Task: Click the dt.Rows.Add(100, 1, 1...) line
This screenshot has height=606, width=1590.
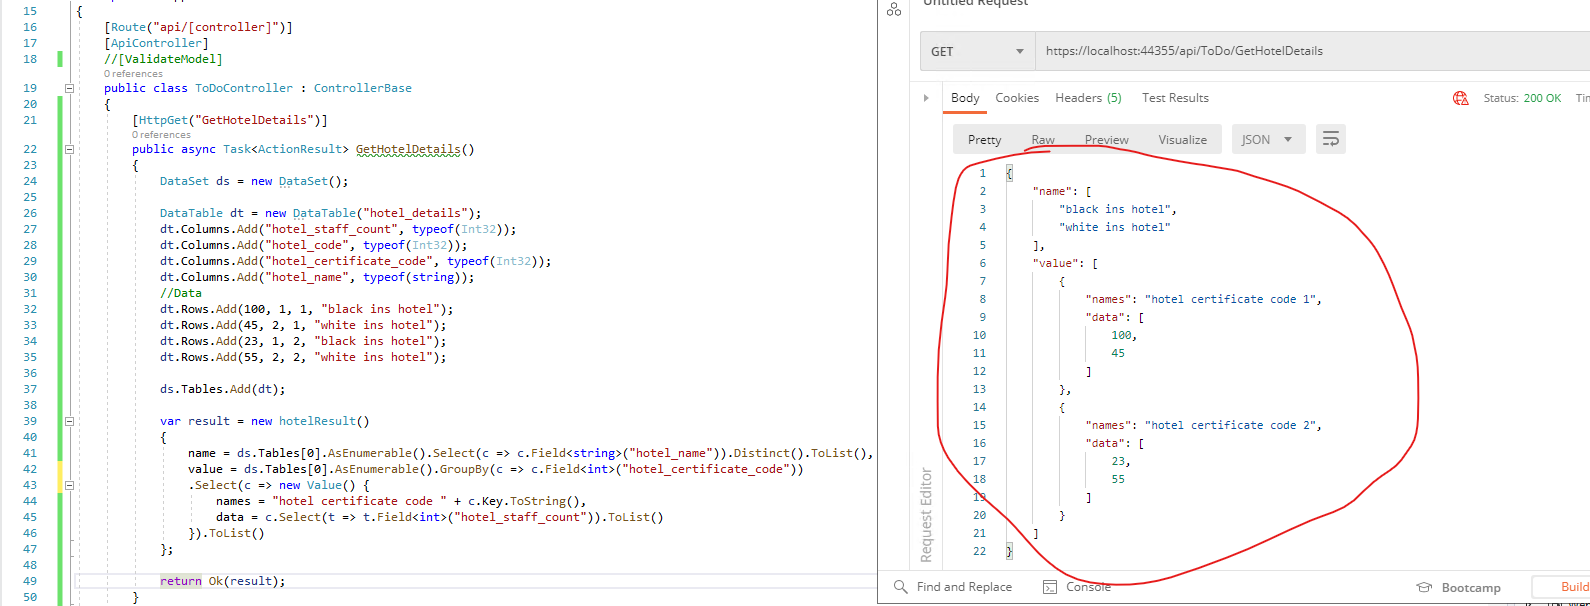Action: coord(306,309)
